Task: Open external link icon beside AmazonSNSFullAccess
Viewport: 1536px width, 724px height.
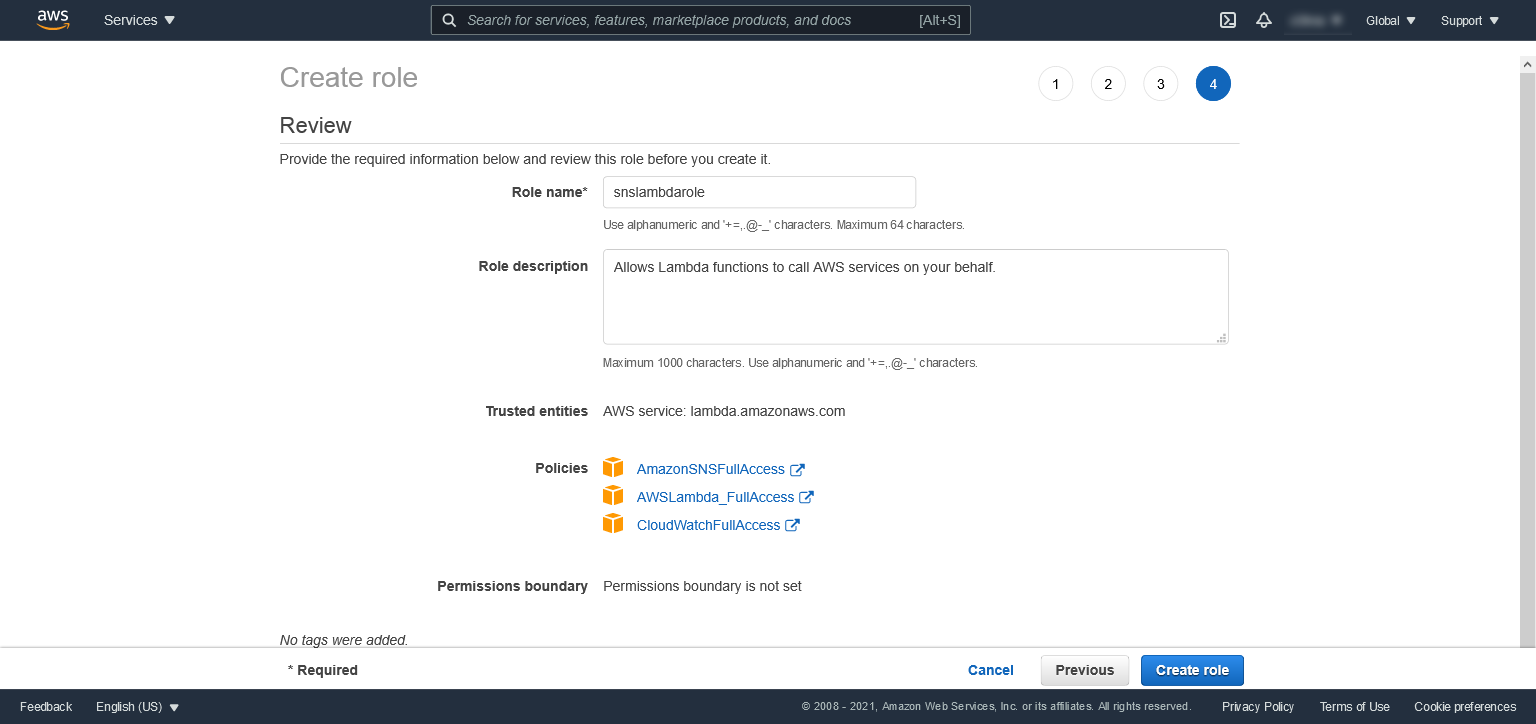Action: [x=797, y=469]
